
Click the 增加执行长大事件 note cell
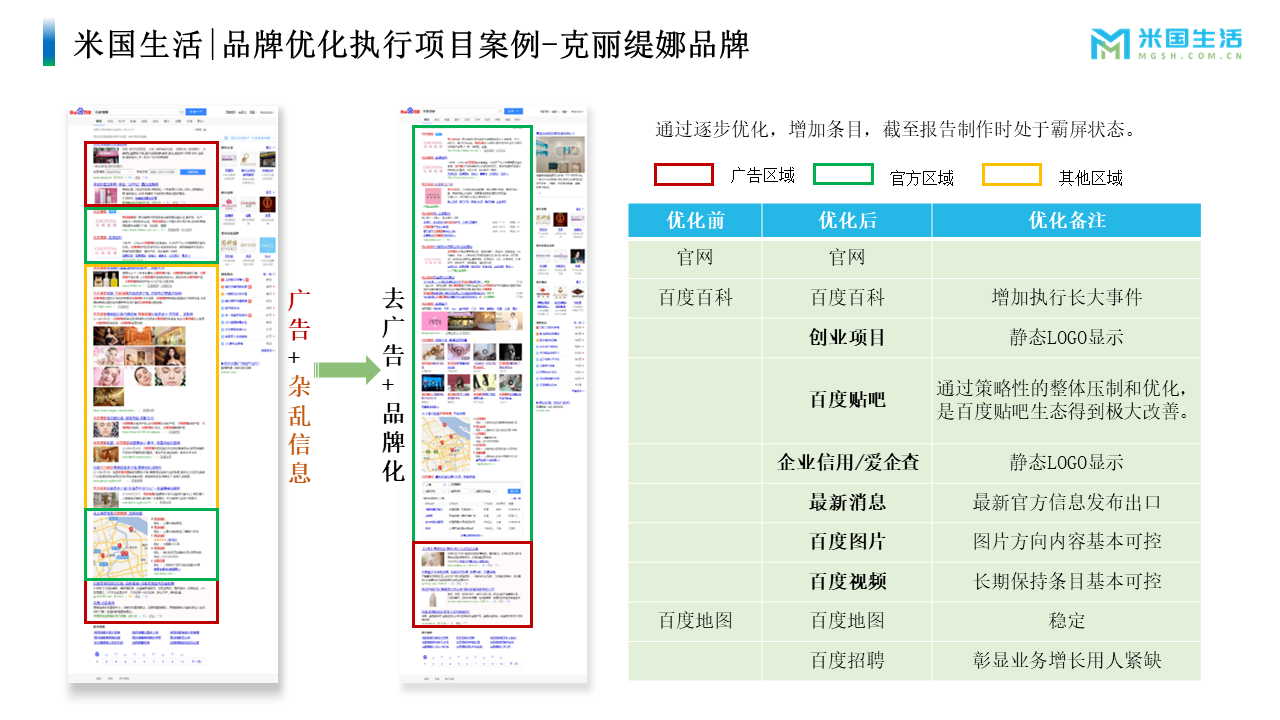(1067, 298)
